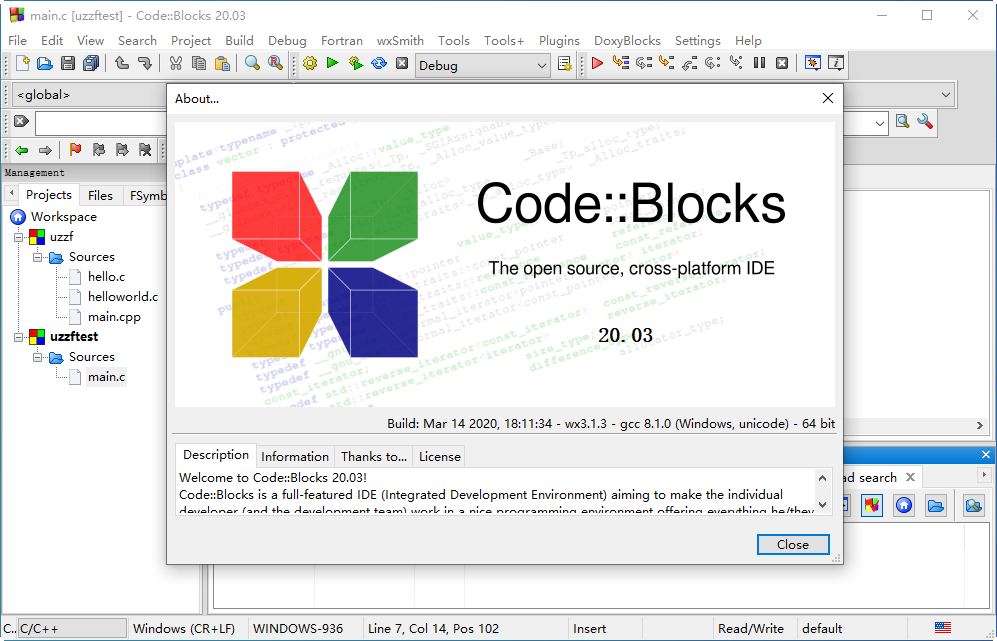The width and height of the screenshot is (997, 641).
Task: Select the Files tab in Management
Action: pos(100,196)
